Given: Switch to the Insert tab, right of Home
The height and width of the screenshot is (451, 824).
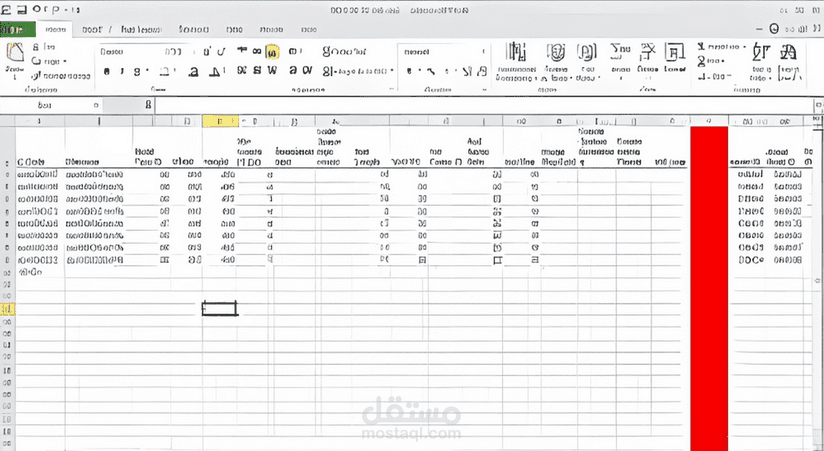Looking at the screenshot, I should point(92,29).
